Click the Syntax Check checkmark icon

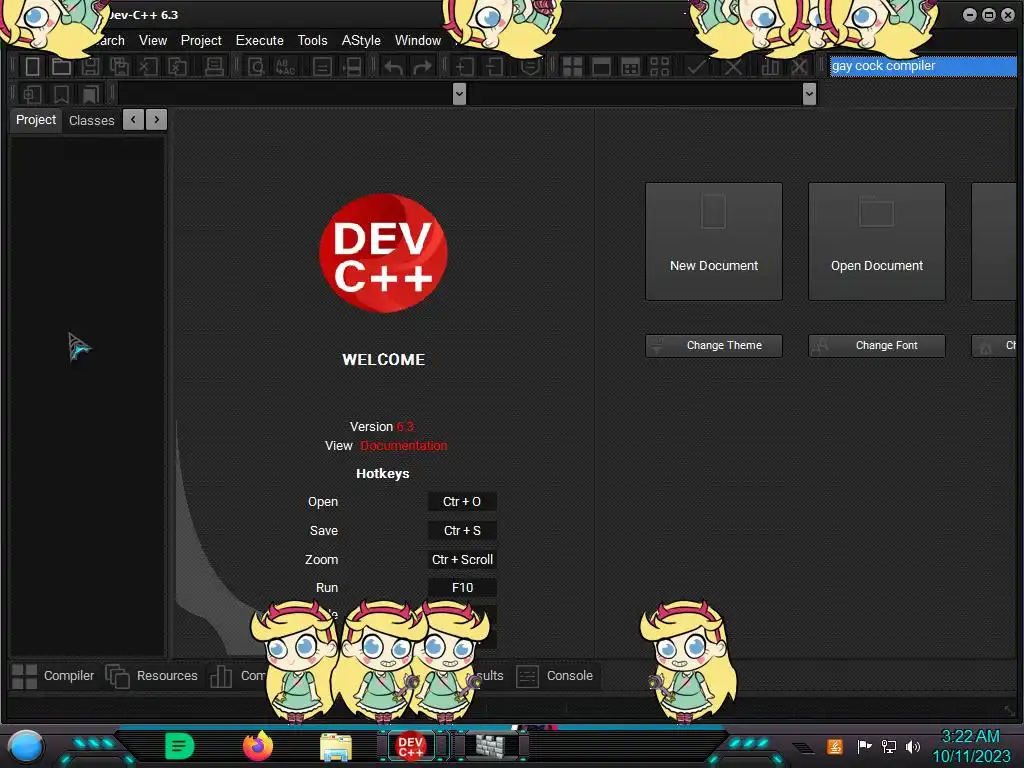tap(696, 67)
